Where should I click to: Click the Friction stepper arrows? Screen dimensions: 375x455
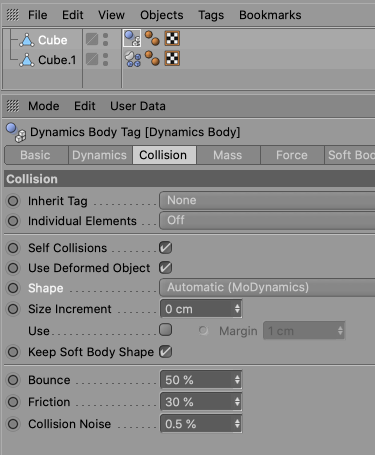click(237, 402)
